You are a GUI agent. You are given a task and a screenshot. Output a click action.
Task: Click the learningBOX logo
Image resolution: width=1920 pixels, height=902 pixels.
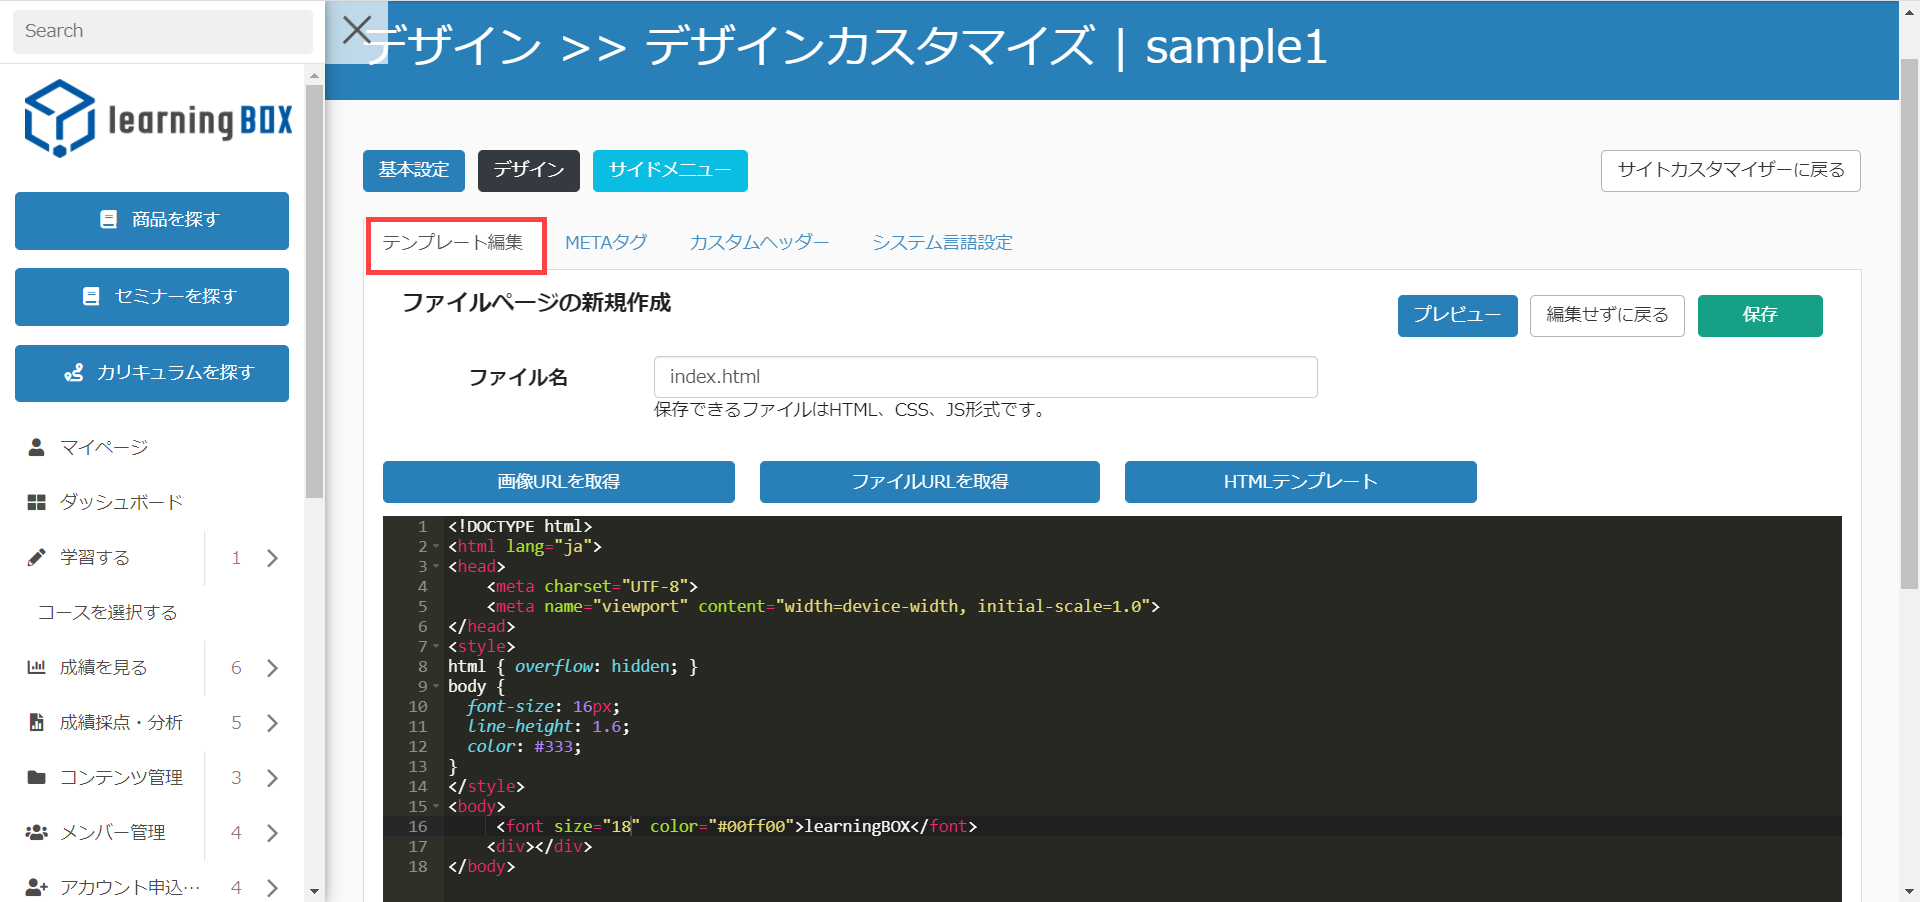[x=158, y=119]
